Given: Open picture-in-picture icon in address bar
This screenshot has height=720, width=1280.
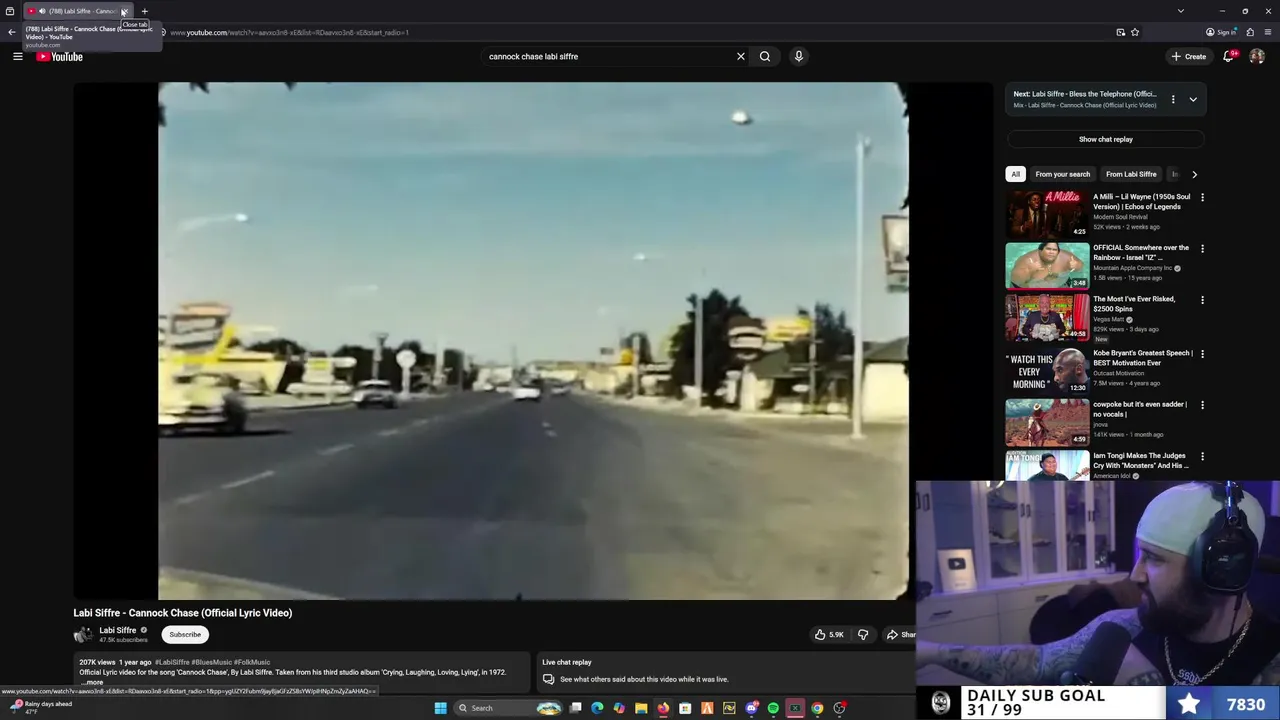Looking at the screenshot, I should click(x=1121, y=32).
